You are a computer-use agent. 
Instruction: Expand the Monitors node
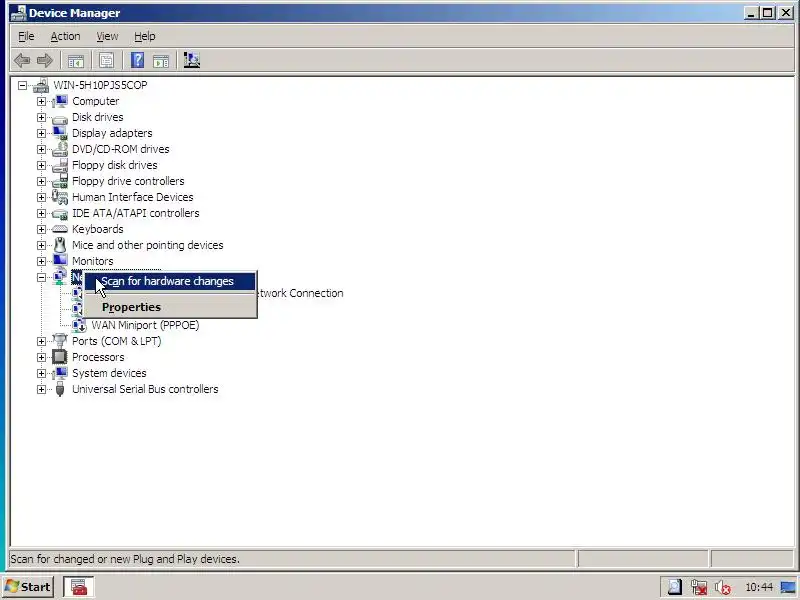tap(41, 261)
